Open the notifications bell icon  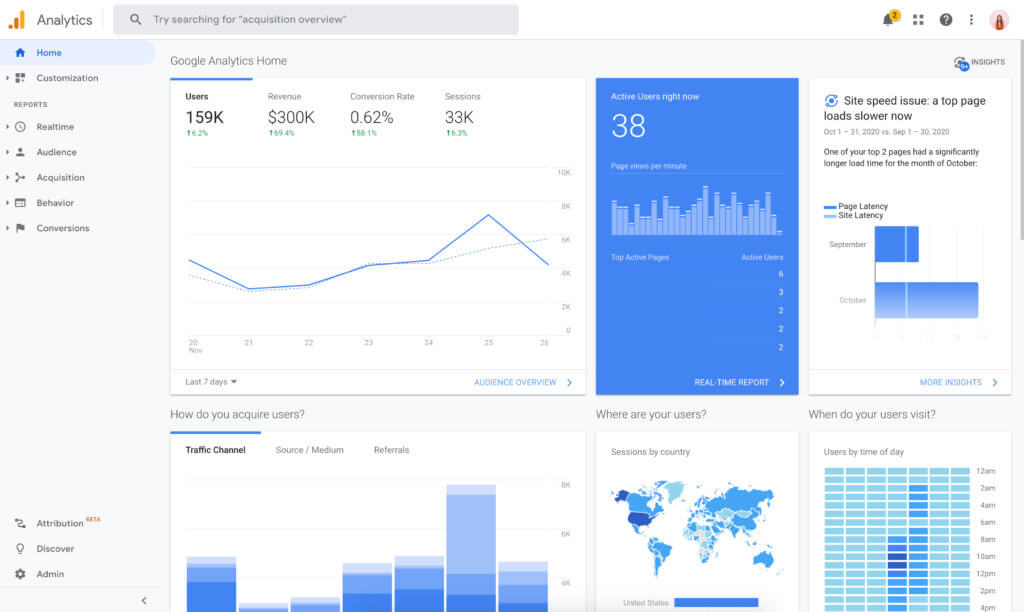click(888, 20)
